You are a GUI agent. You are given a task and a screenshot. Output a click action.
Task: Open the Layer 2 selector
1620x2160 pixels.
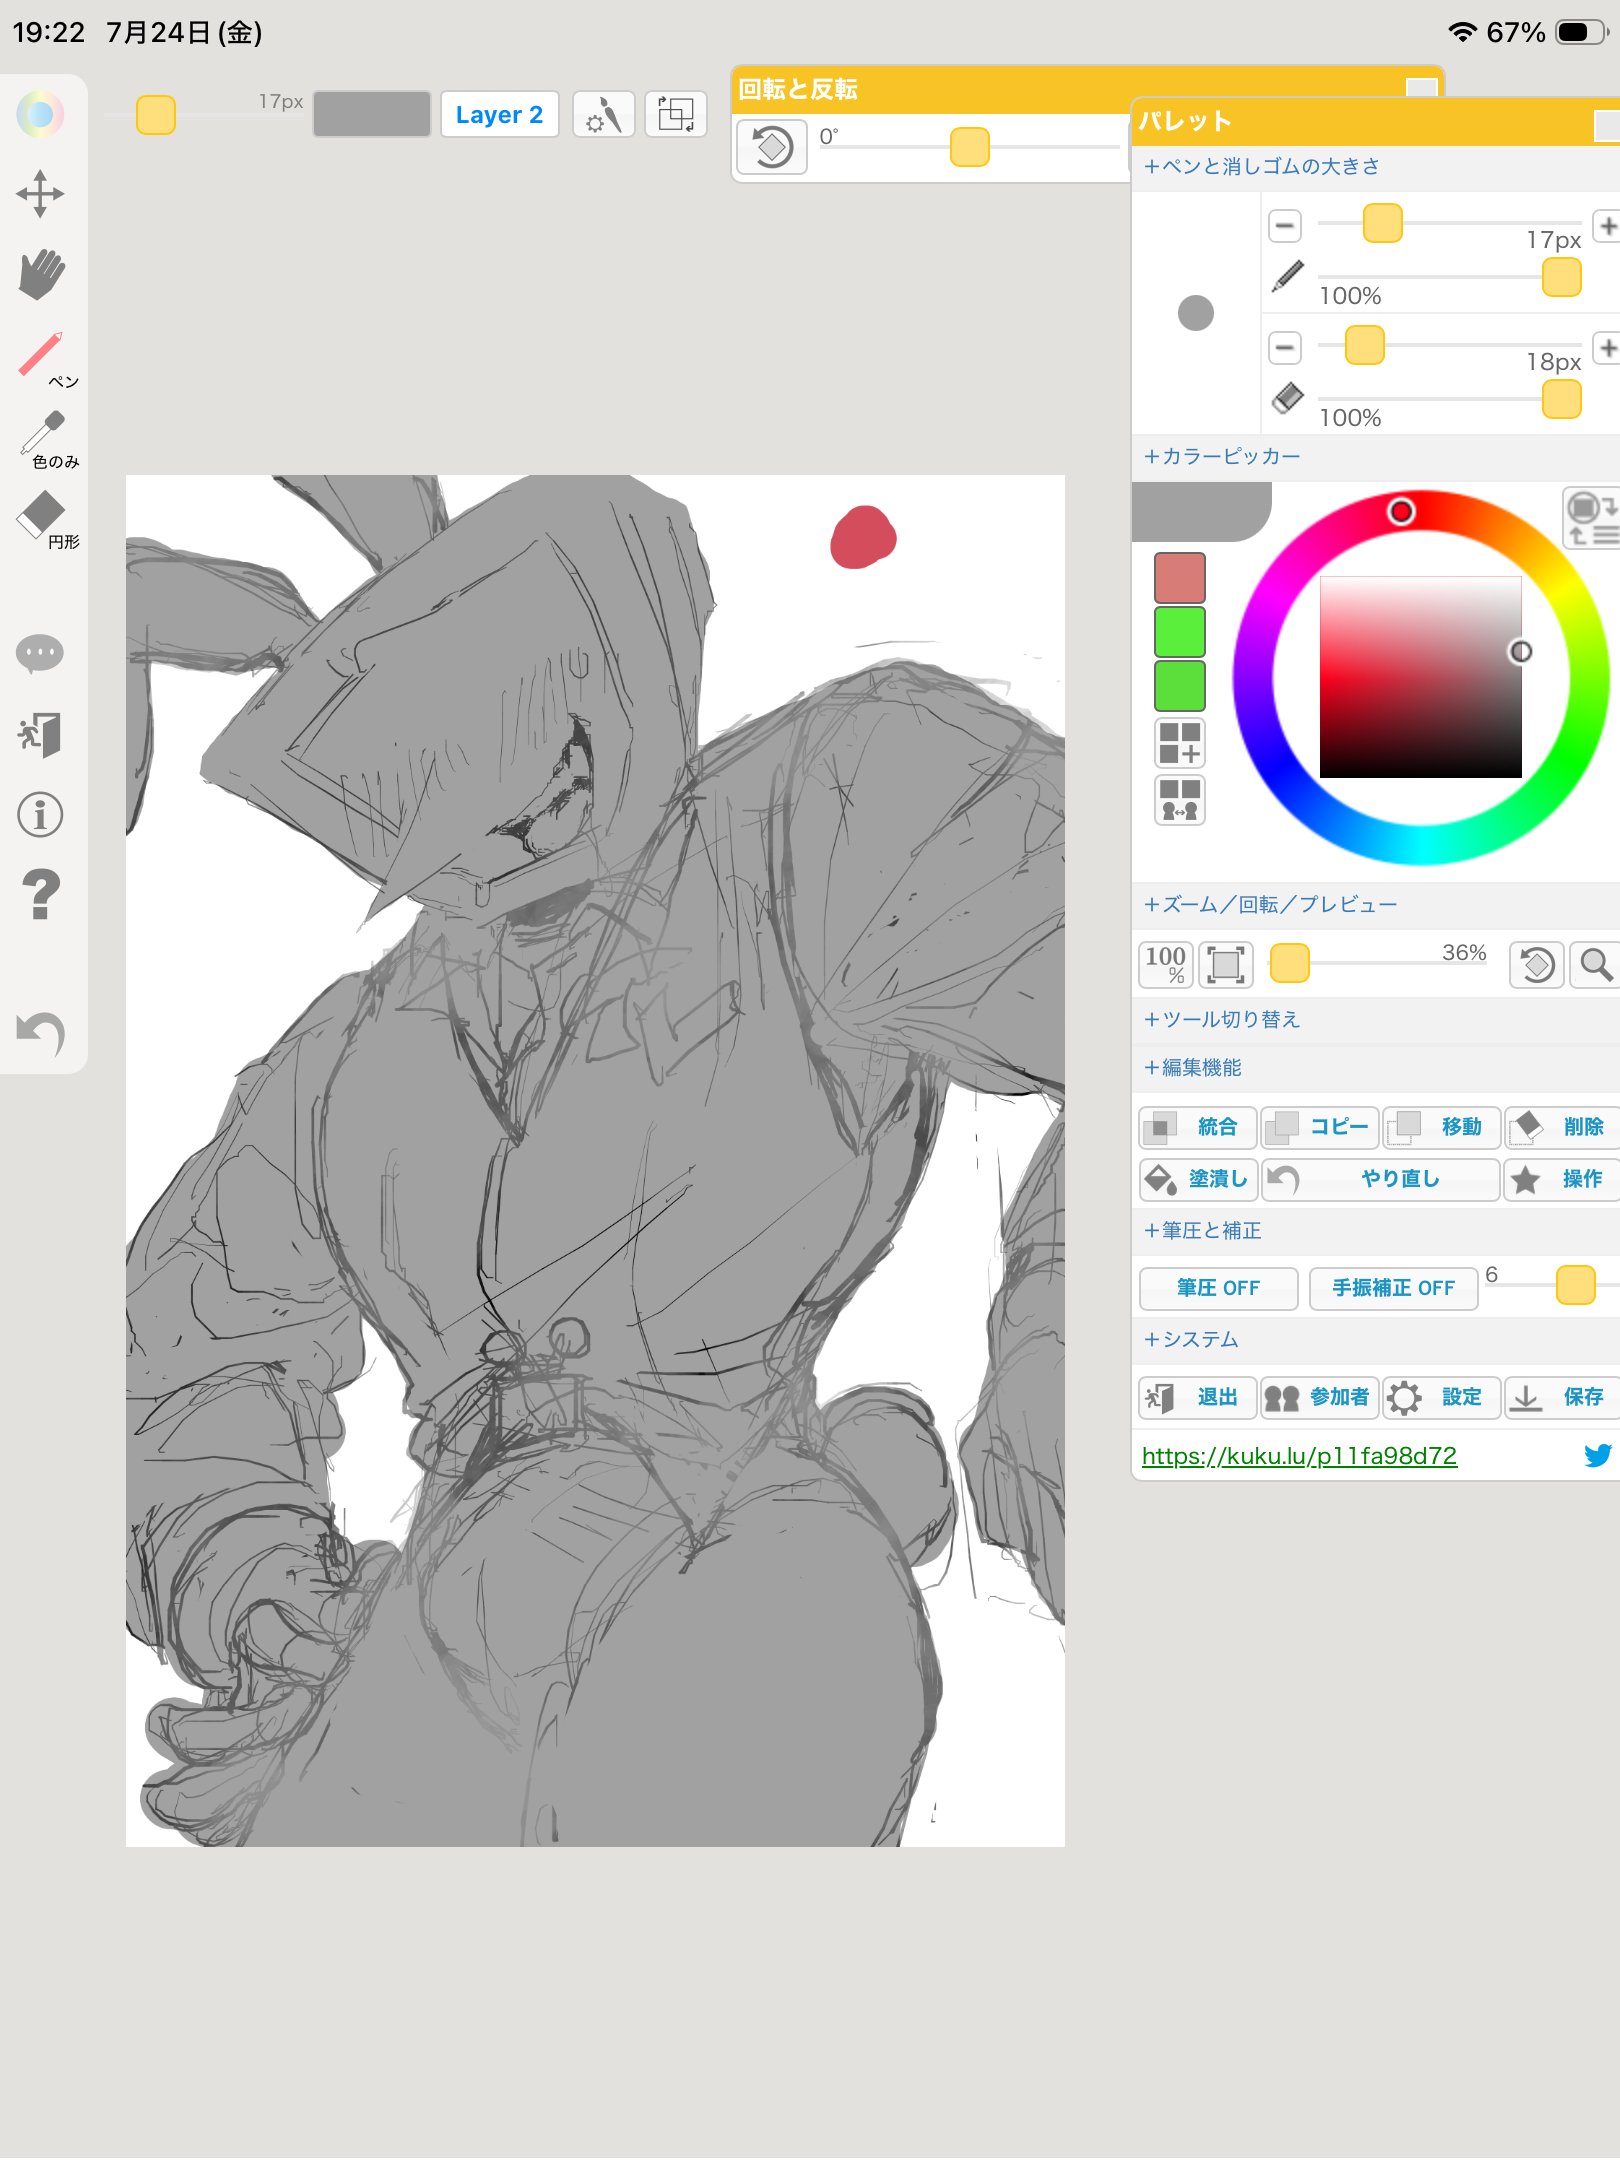click(499, 115)
